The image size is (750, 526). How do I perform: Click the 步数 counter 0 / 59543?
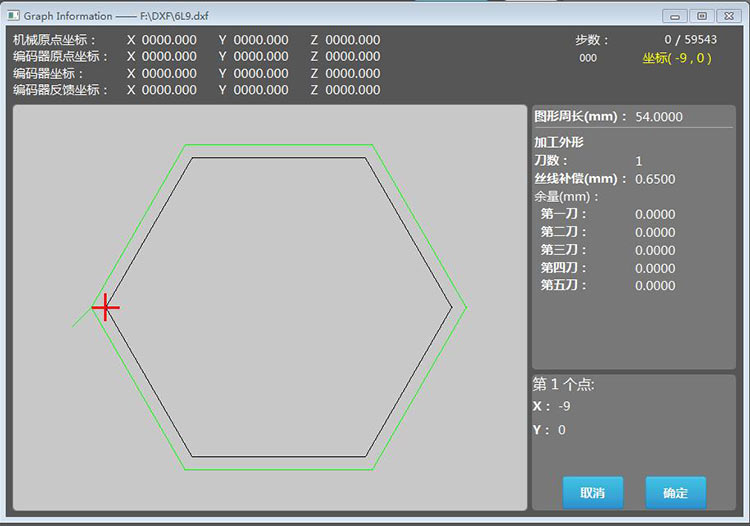coord(690,40)
